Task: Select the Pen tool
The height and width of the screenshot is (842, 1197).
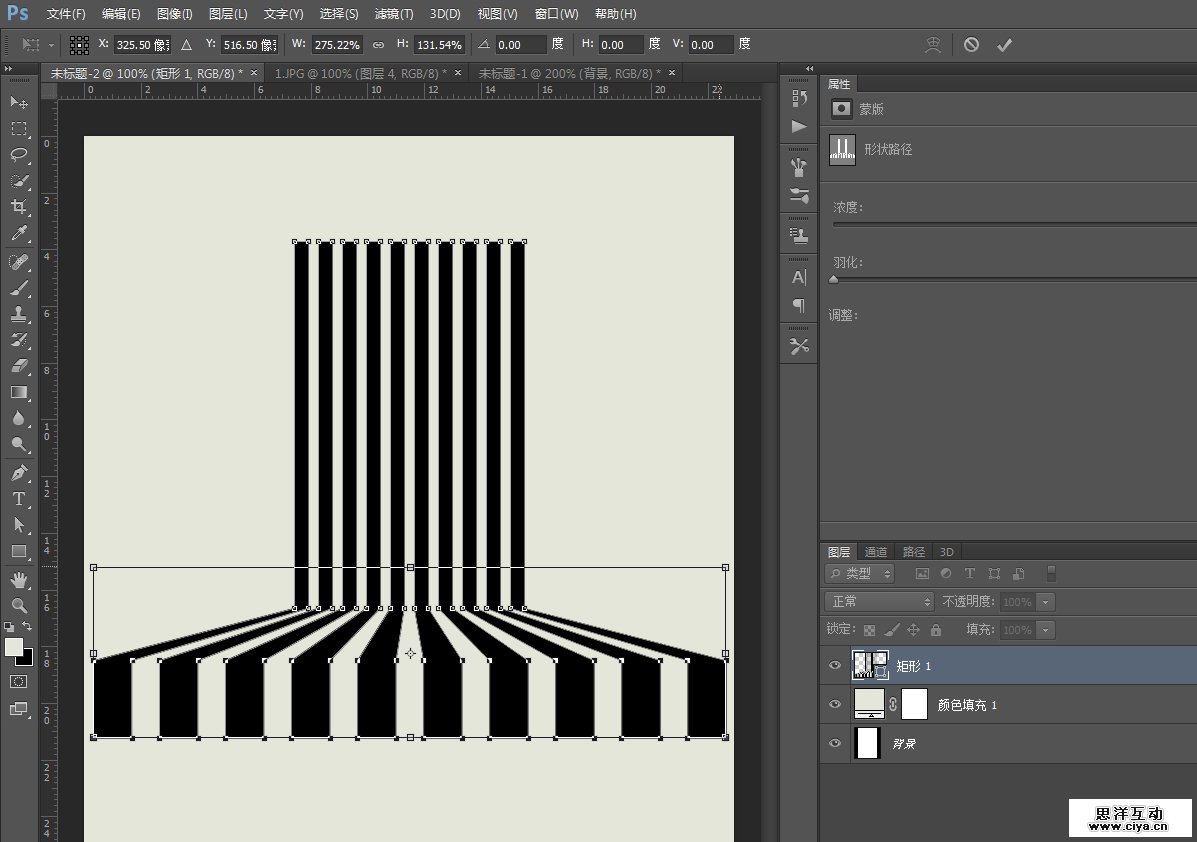Action: tap(19, 472)
